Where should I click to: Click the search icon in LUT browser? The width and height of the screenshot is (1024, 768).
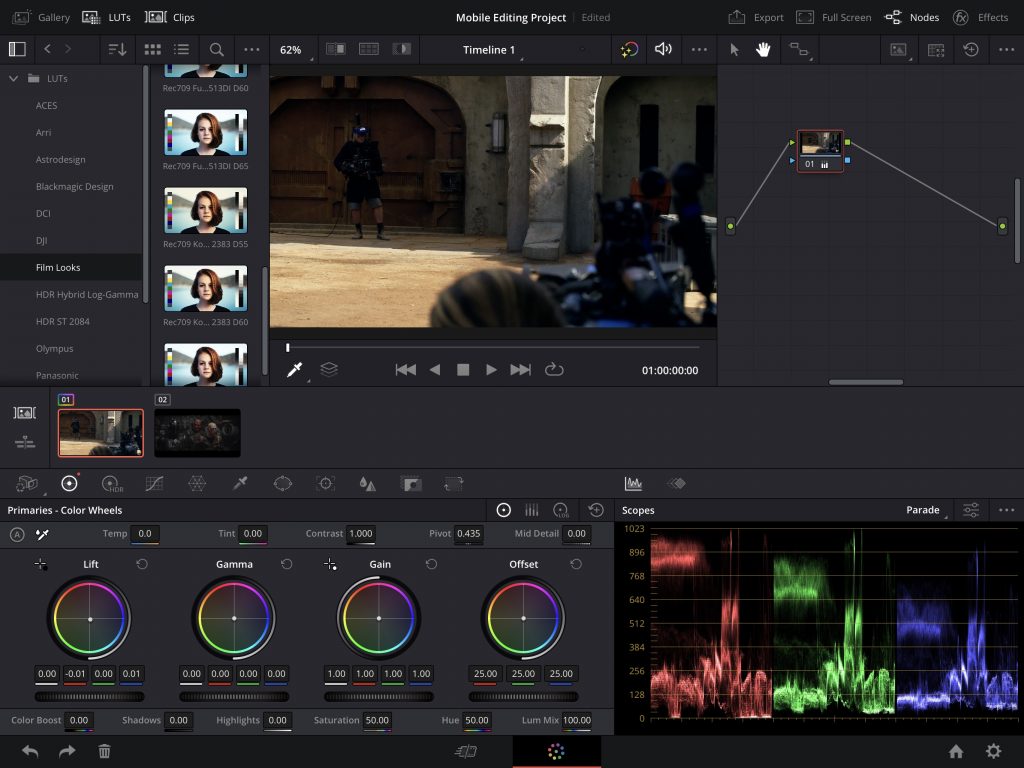(x=217, y=50)
